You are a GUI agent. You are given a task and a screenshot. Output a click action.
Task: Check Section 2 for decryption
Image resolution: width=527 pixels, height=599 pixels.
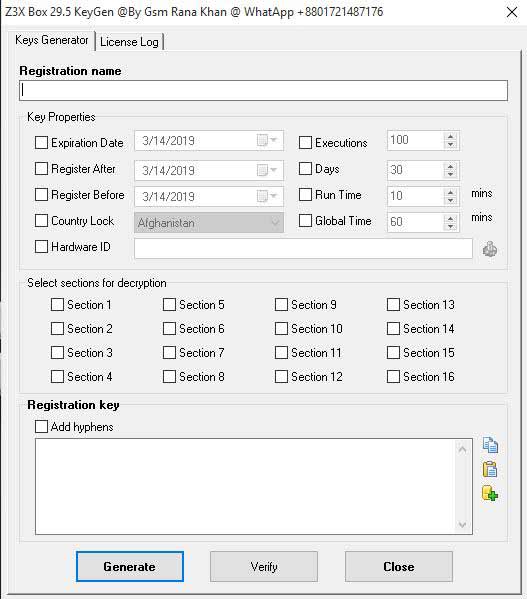click(x=57, y=329)
